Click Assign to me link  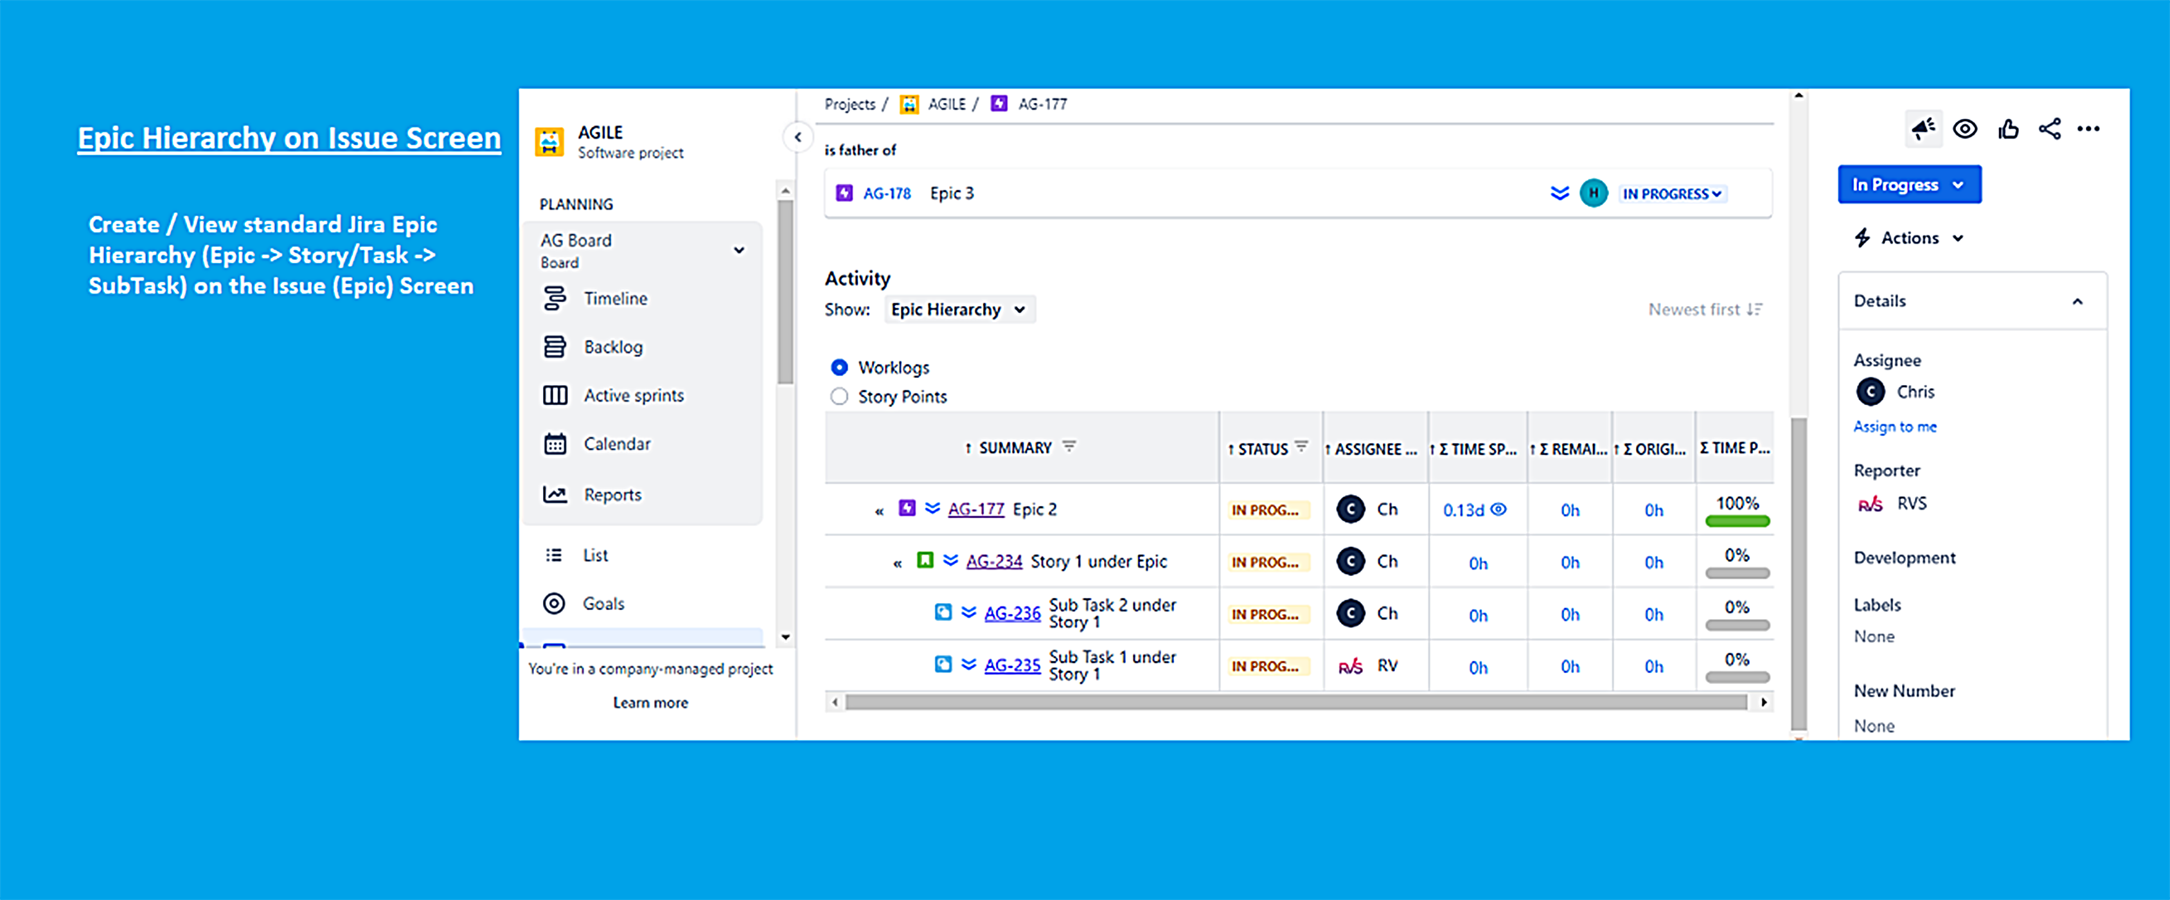(x=1895, y=427)
